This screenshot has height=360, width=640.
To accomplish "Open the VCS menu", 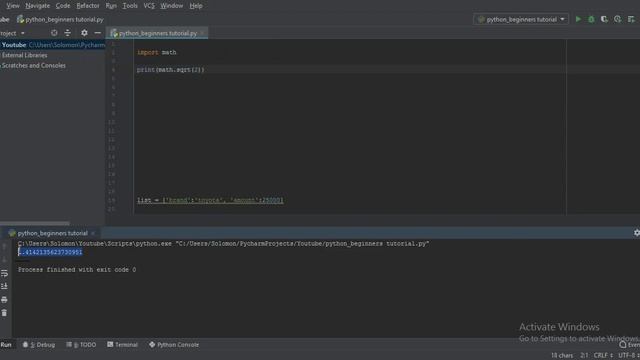I will [x=149, y=6].
